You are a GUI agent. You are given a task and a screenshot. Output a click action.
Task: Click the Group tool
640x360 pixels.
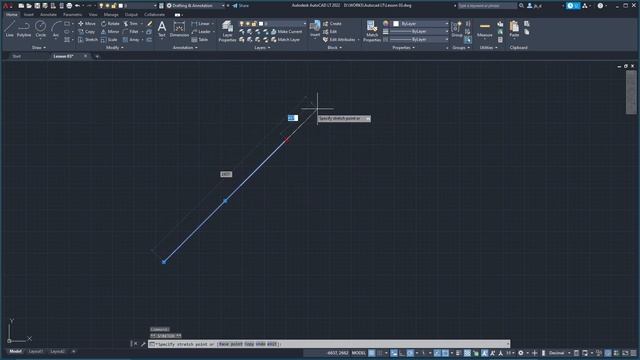tap(457, 29)
